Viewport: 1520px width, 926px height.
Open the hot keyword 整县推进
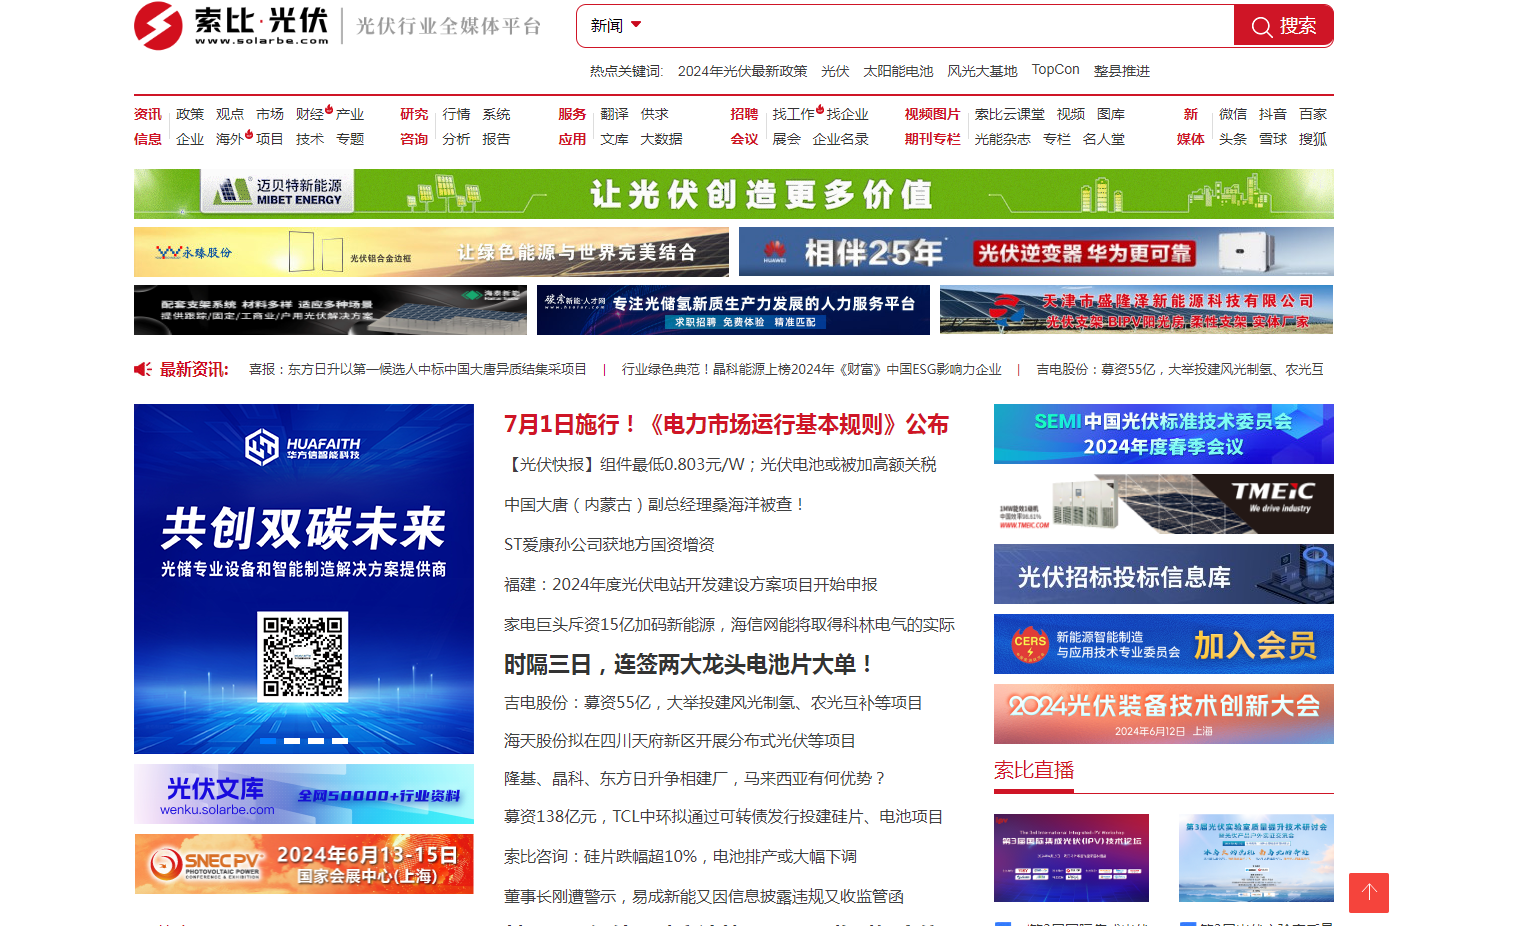(x=1121, y=71)
